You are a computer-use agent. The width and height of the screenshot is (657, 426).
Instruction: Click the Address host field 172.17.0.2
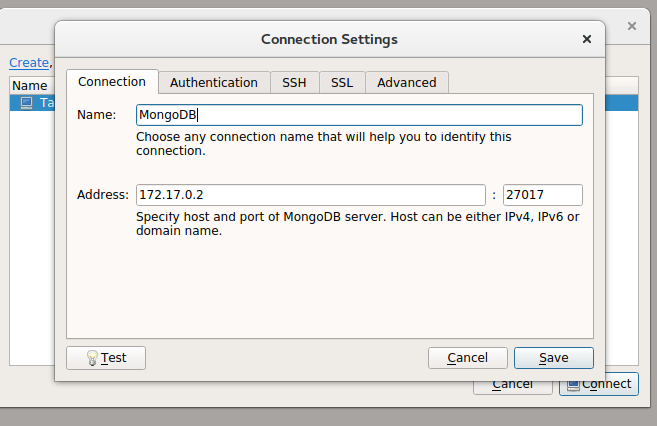310,195
